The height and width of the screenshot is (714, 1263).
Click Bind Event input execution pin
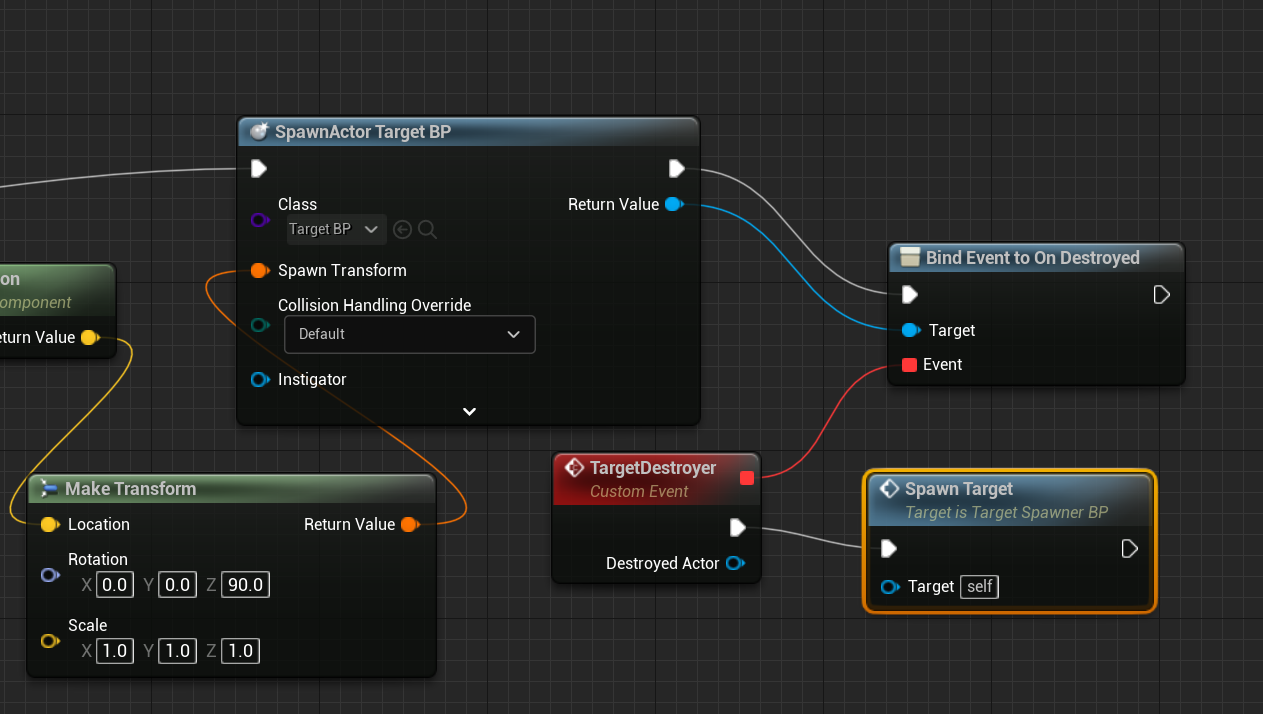coord(909,294)
